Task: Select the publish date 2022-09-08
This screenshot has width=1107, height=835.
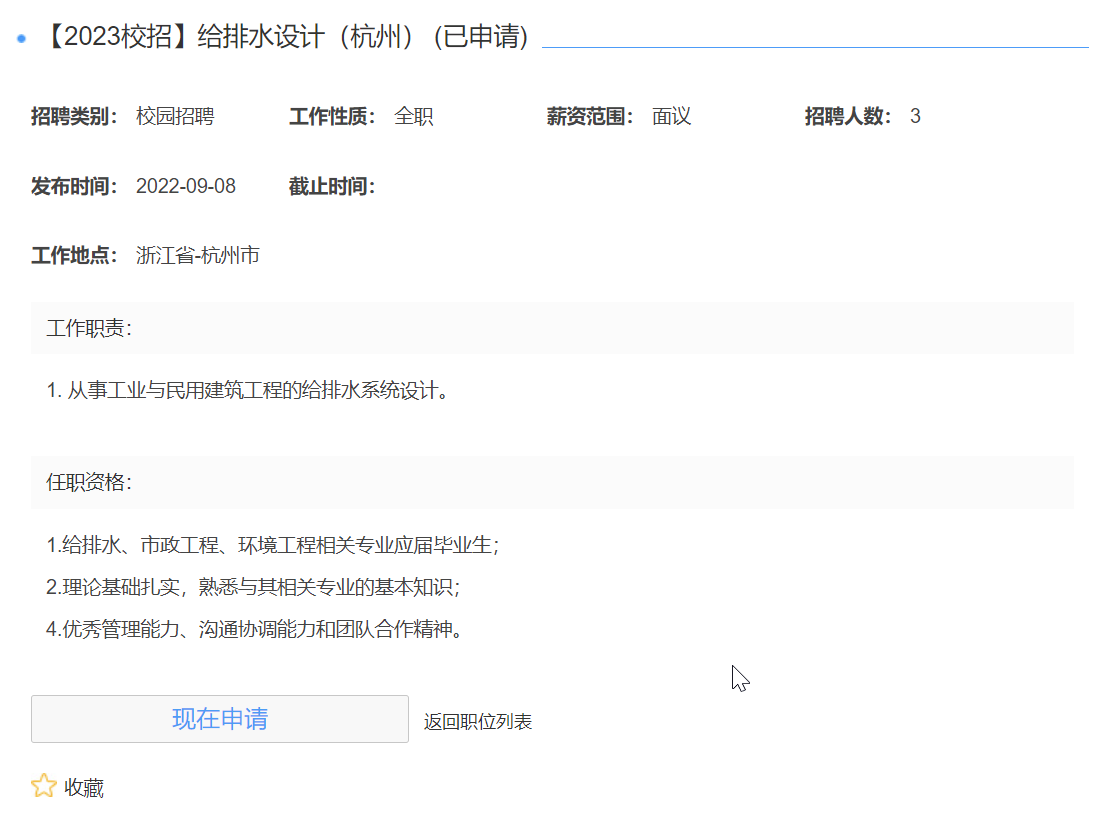Action: pos(186,186)
